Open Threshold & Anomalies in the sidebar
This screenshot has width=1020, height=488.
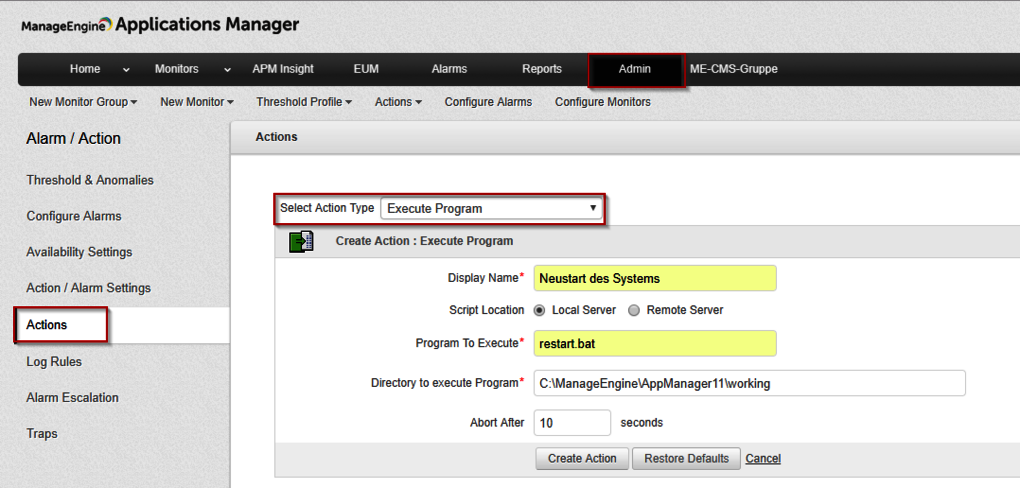pos(90,180)
